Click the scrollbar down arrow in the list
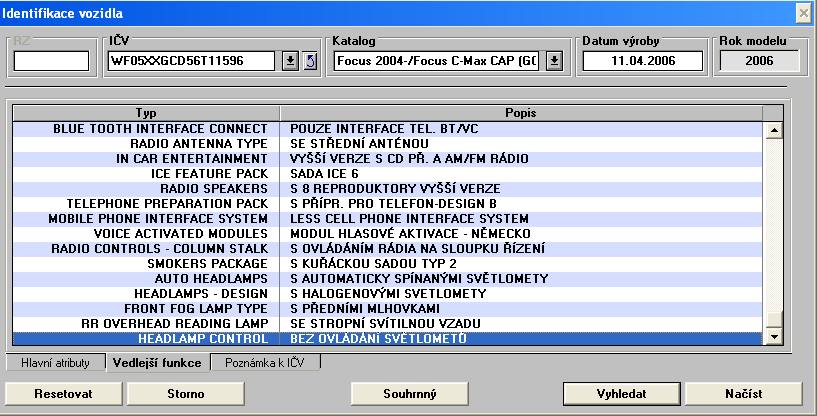 772,339
